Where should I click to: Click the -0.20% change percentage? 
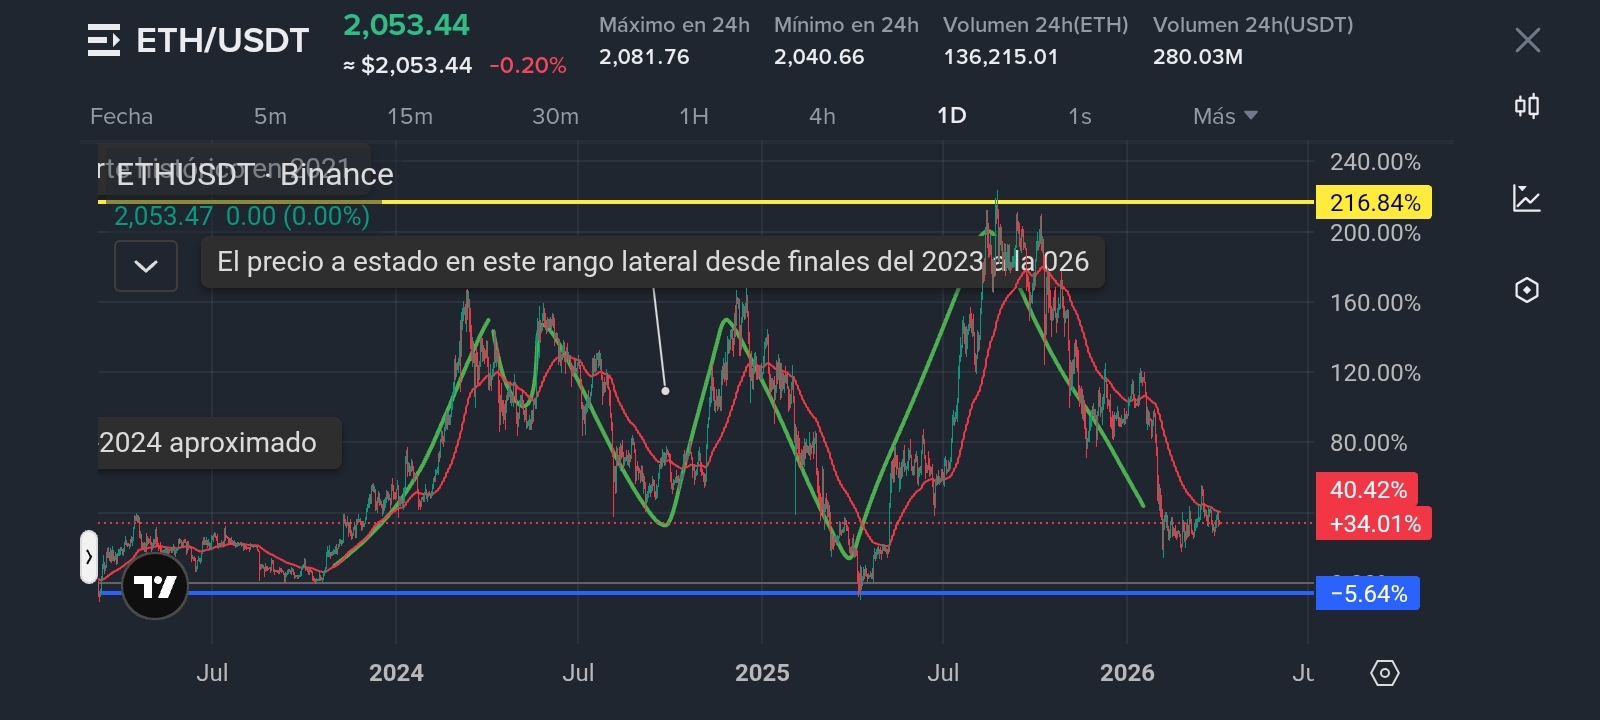(x=528, y=66)
